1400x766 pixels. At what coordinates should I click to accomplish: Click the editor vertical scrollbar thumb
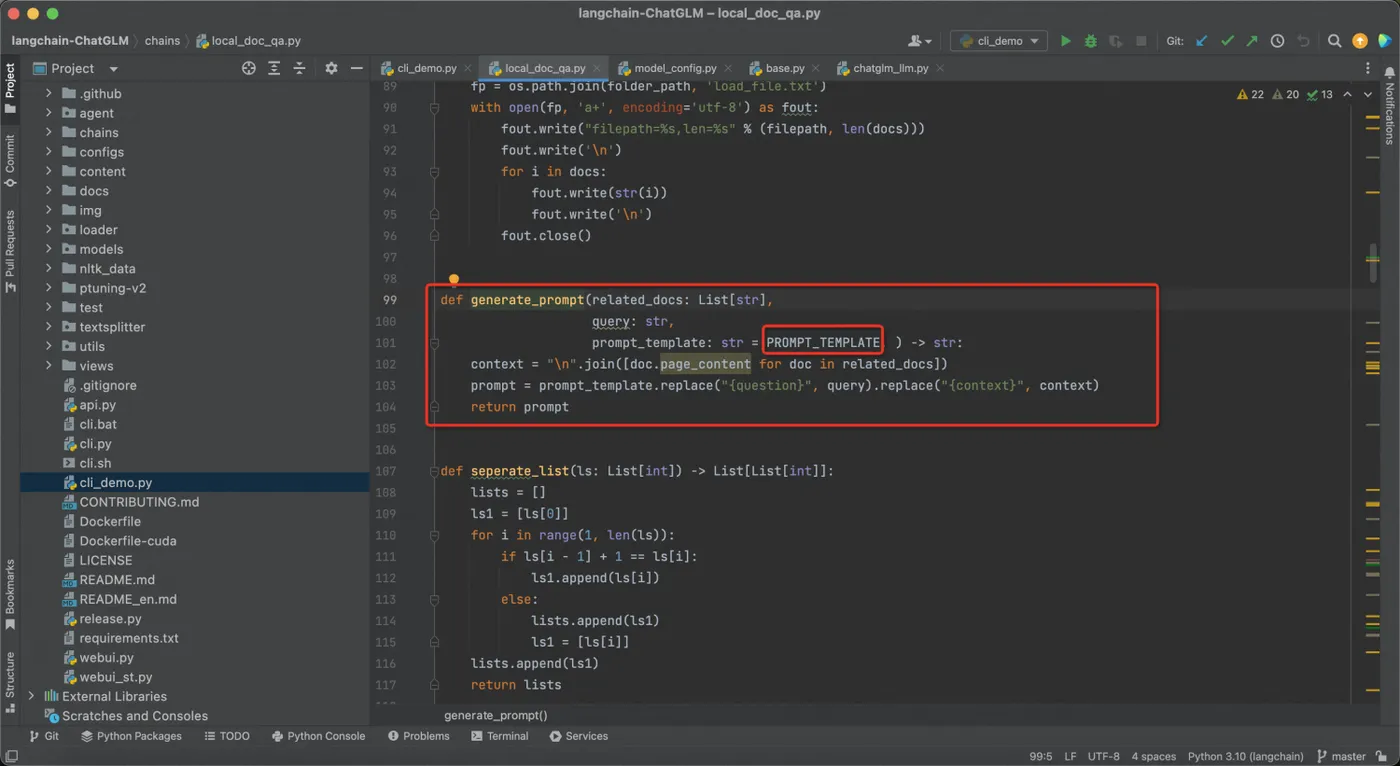click(1373, 263)
